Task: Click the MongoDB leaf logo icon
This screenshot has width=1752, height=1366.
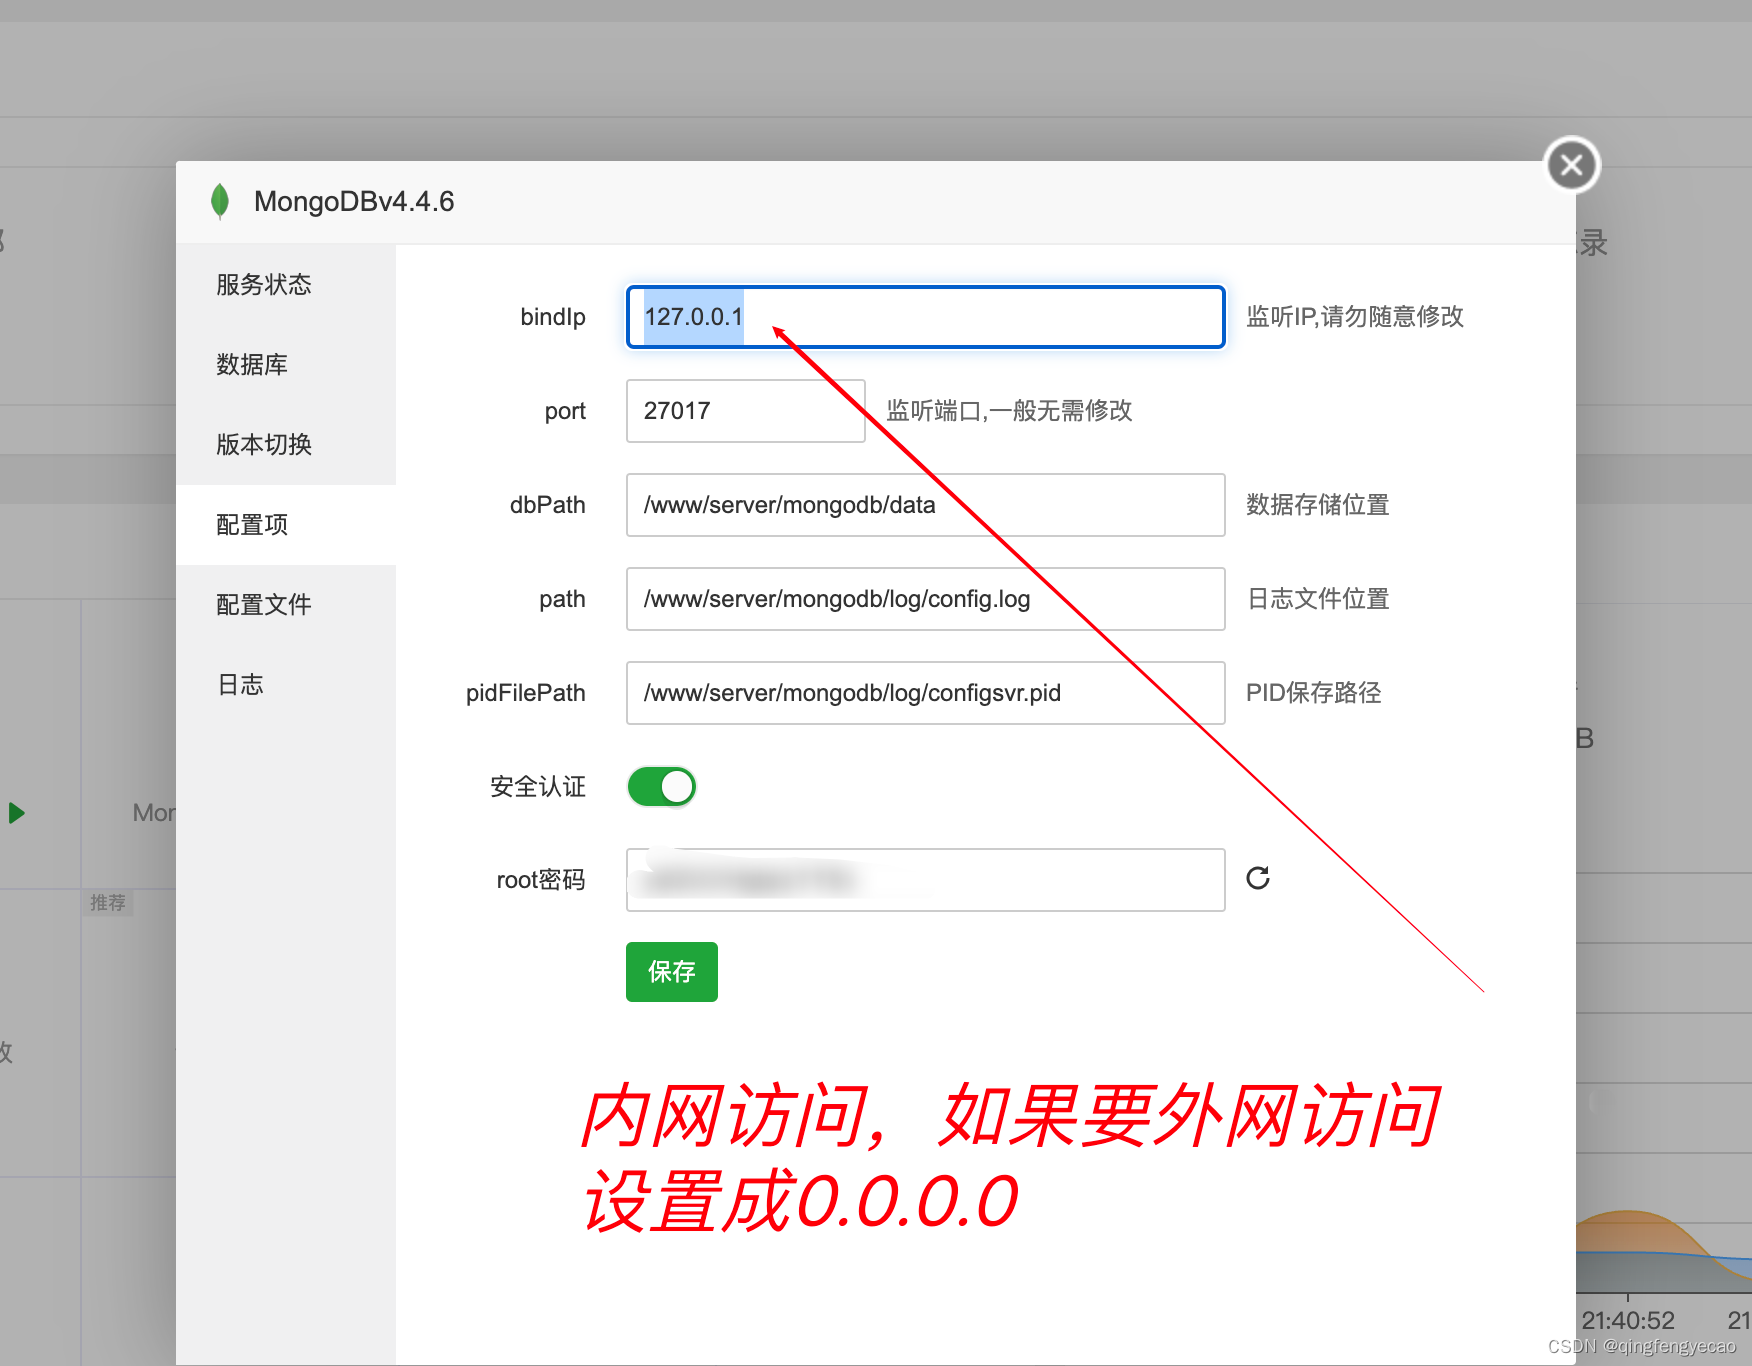Action: [x=220, y=201]
